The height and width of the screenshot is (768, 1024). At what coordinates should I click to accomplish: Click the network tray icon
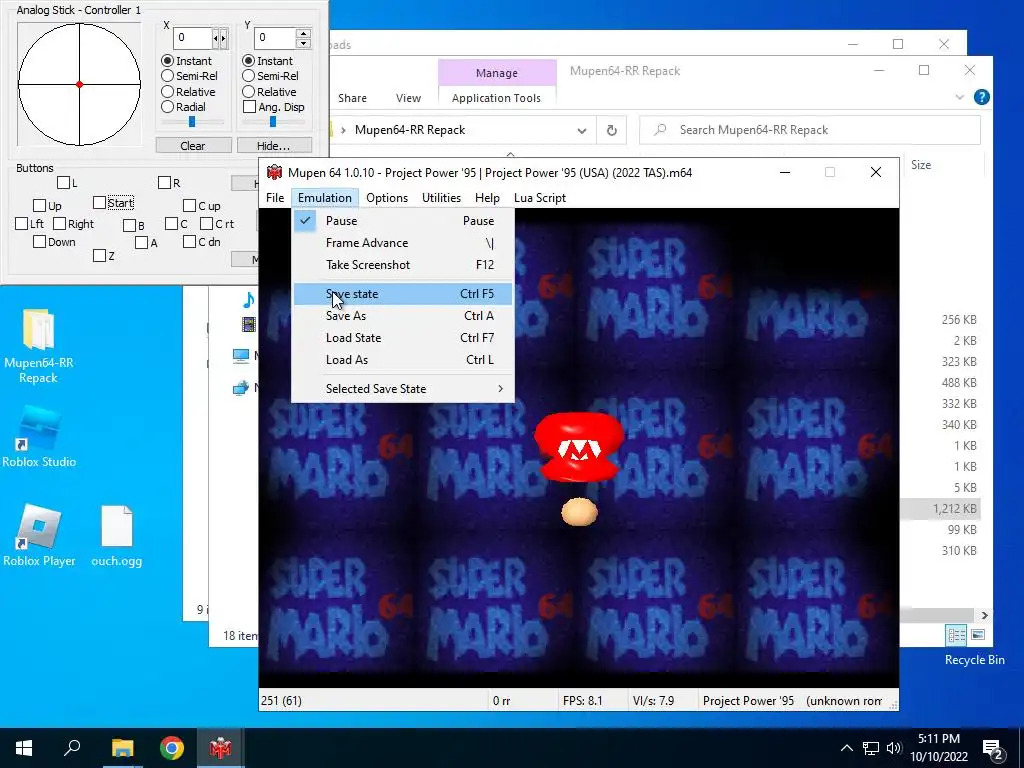coord(871,748)
